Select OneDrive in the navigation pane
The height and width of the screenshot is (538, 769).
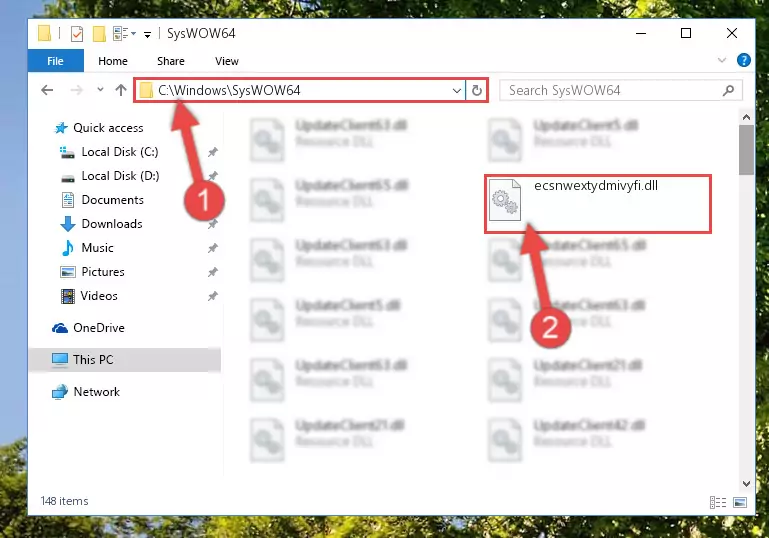(x=99, y=328)
